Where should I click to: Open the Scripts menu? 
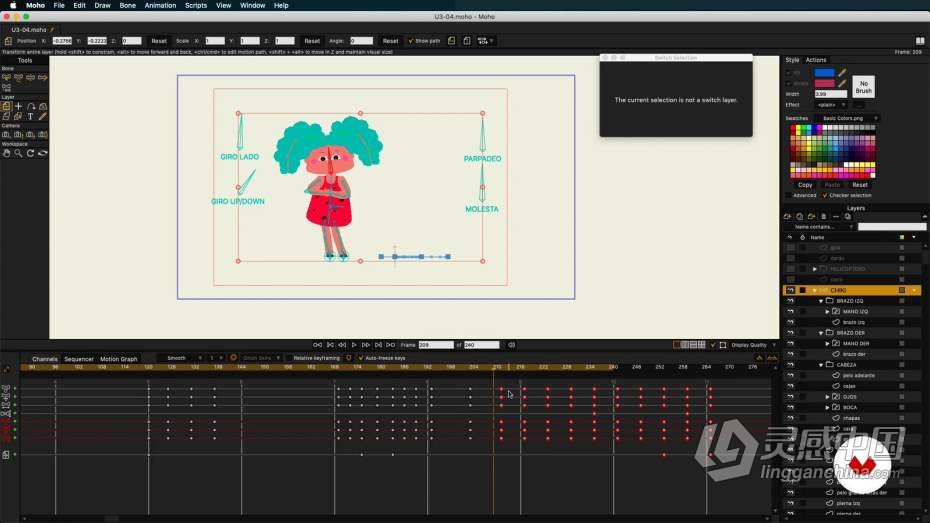(196, 5)
